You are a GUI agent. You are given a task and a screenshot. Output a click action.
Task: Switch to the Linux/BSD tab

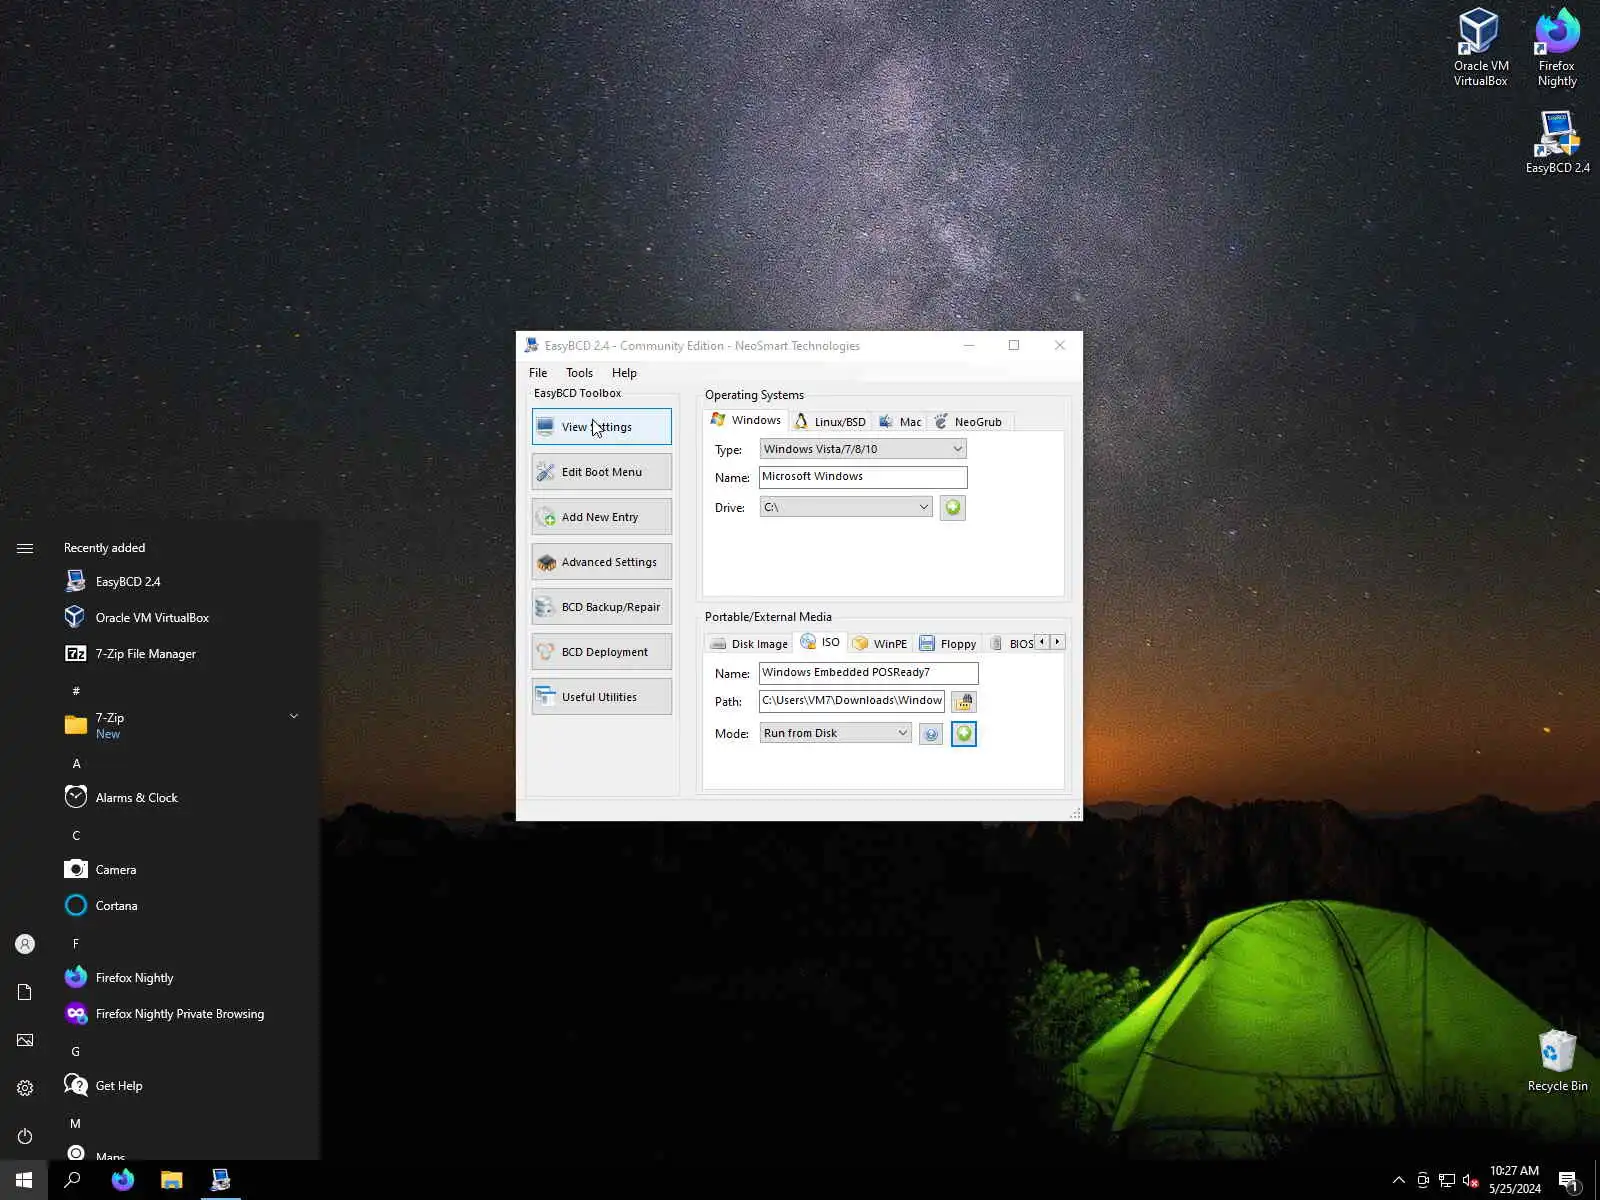pyautogui.click(x=830, y=422)
